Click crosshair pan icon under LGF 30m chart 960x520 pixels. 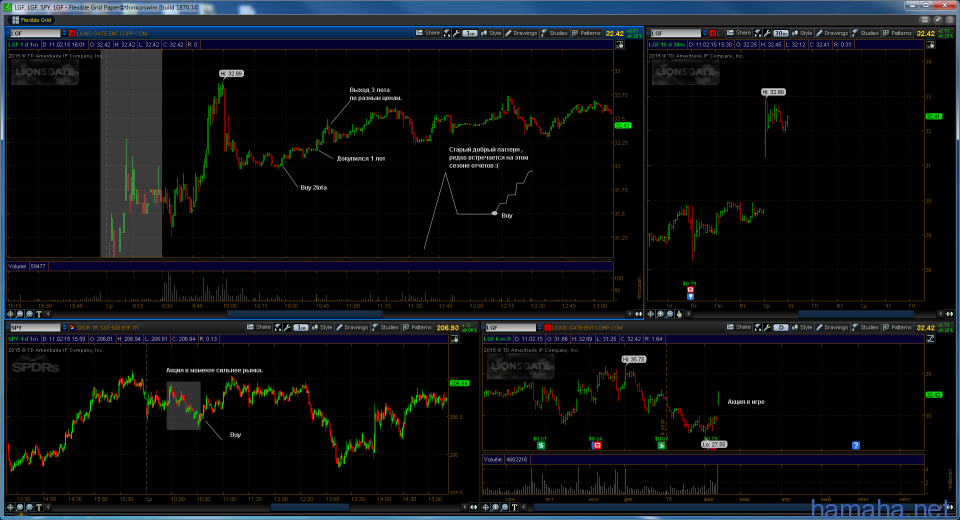(x=651, y=314)
